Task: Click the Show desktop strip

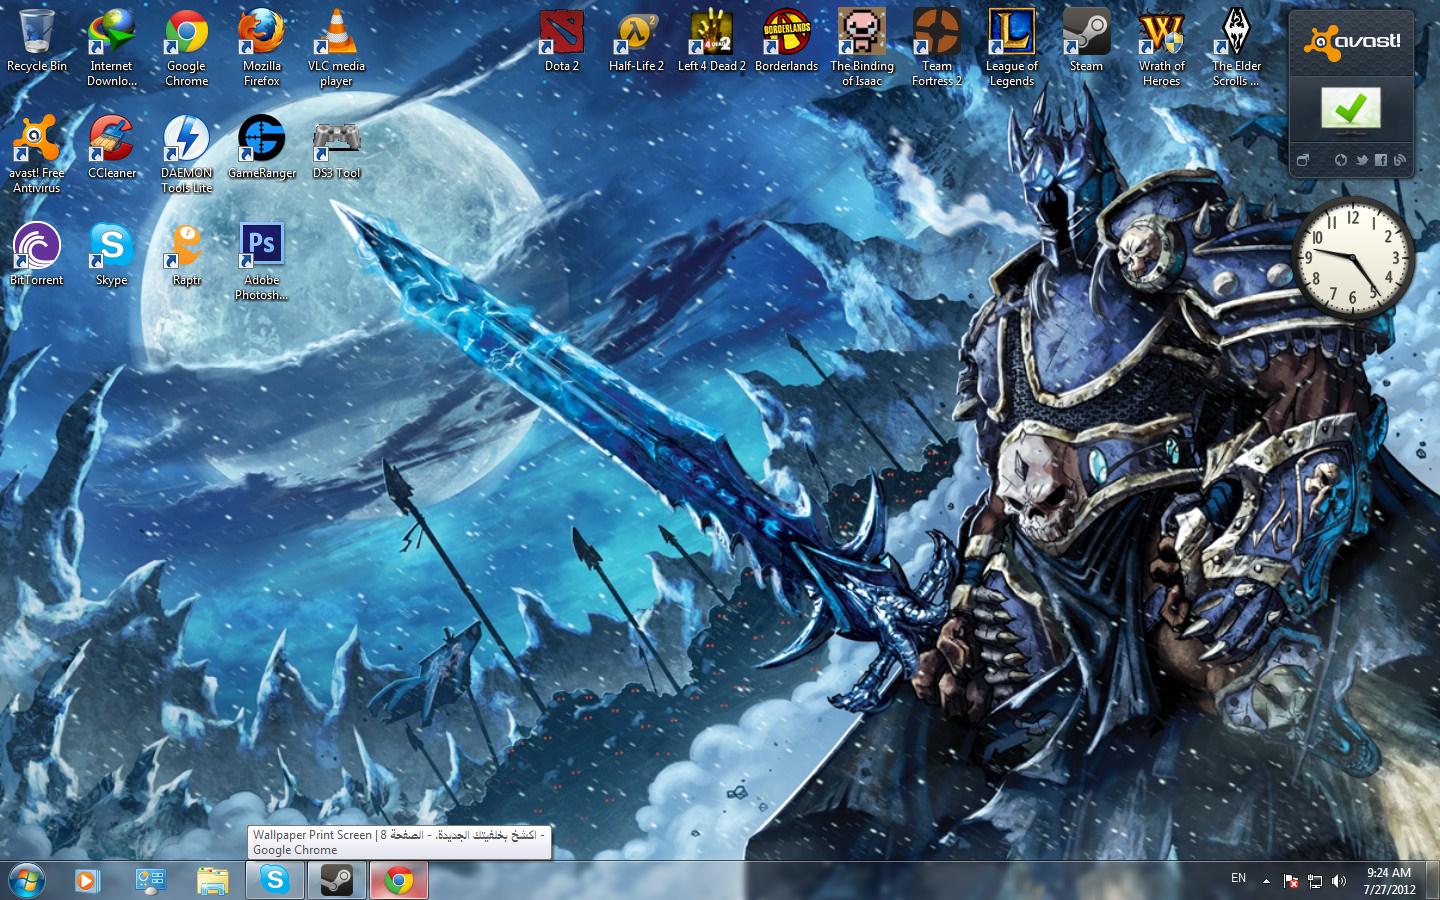Action: [1433, 880]
